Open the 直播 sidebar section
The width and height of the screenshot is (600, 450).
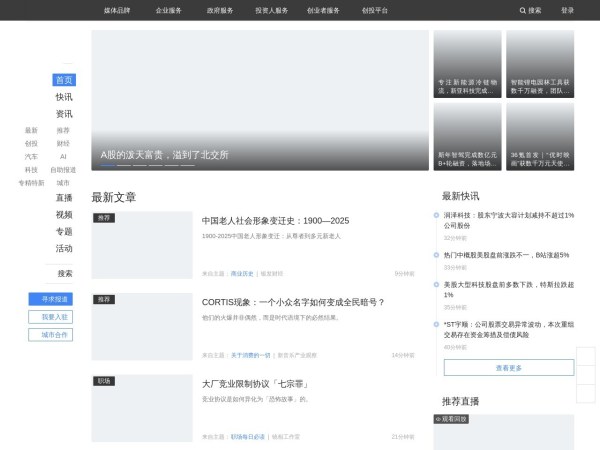tap(64, 198)
